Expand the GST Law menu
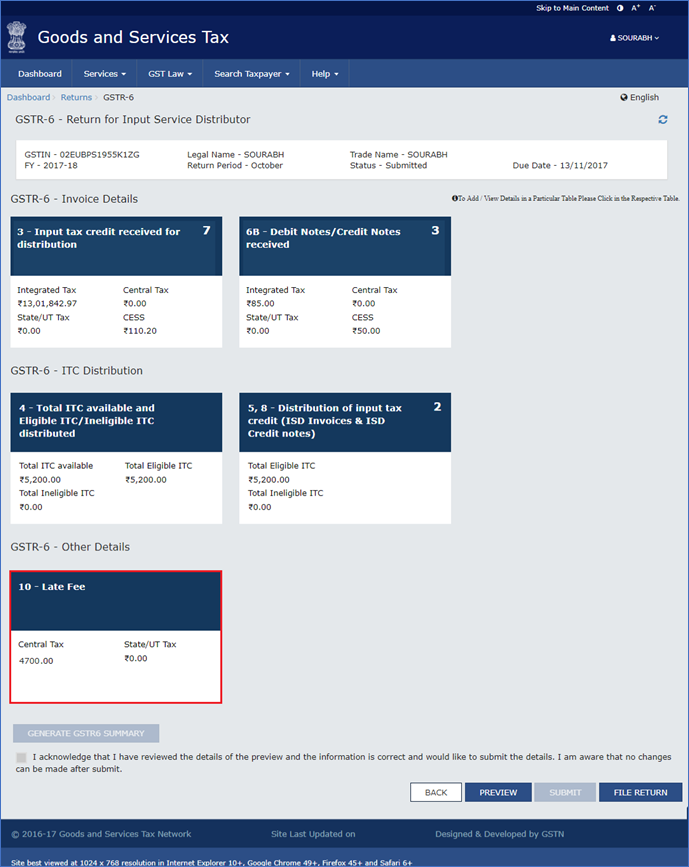689x867 pixels. [x=170, y=74]
